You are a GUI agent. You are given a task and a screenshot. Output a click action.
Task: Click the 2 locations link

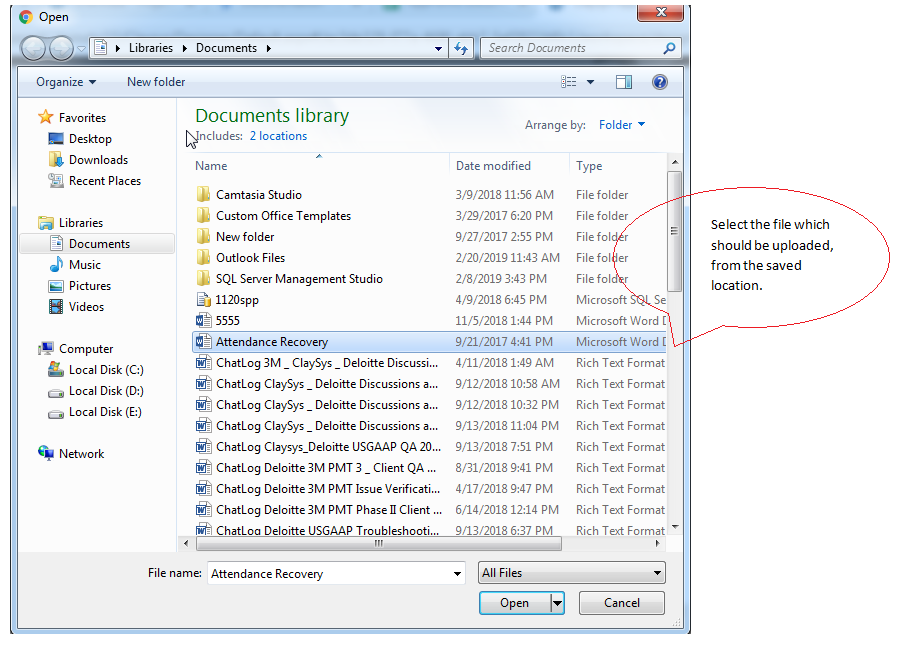point(278,136)
